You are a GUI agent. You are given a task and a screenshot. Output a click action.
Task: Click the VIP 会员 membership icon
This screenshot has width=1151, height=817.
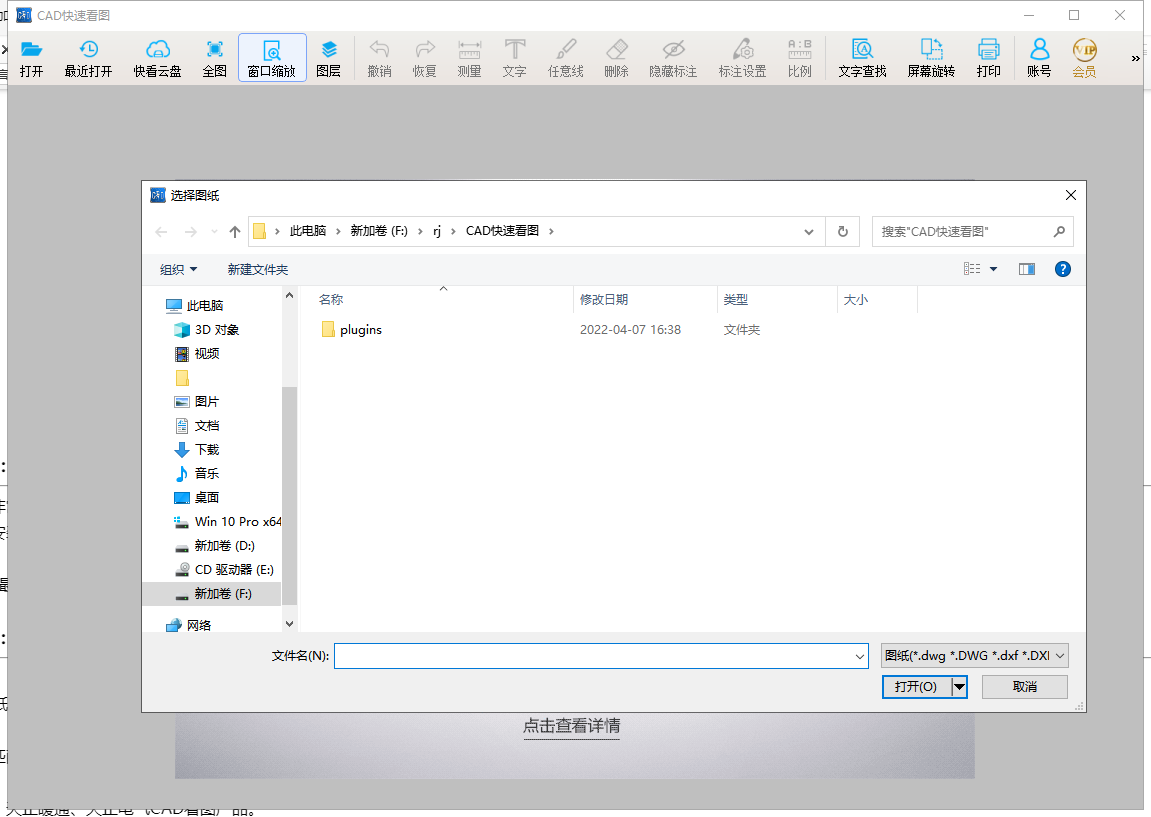[x=1084, y=58]
